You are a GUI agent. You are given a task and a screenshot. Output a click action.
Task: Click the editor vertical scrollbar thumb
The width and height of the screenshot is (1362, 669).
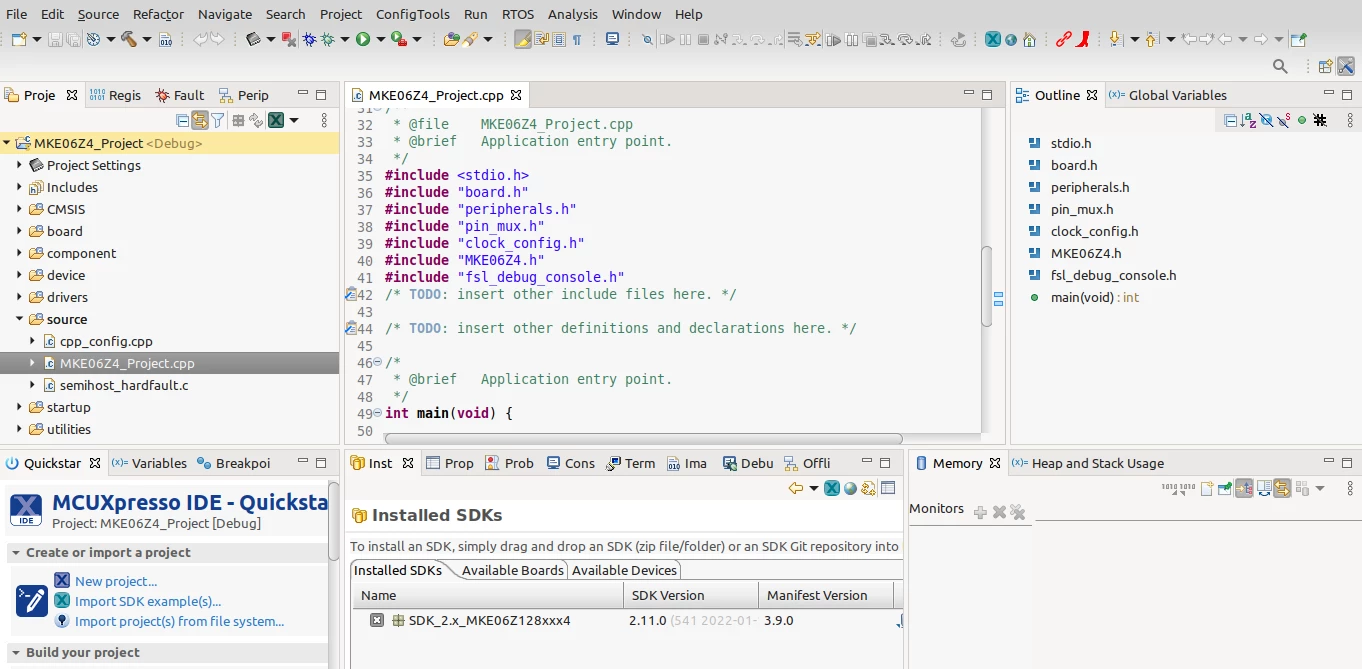987,286
